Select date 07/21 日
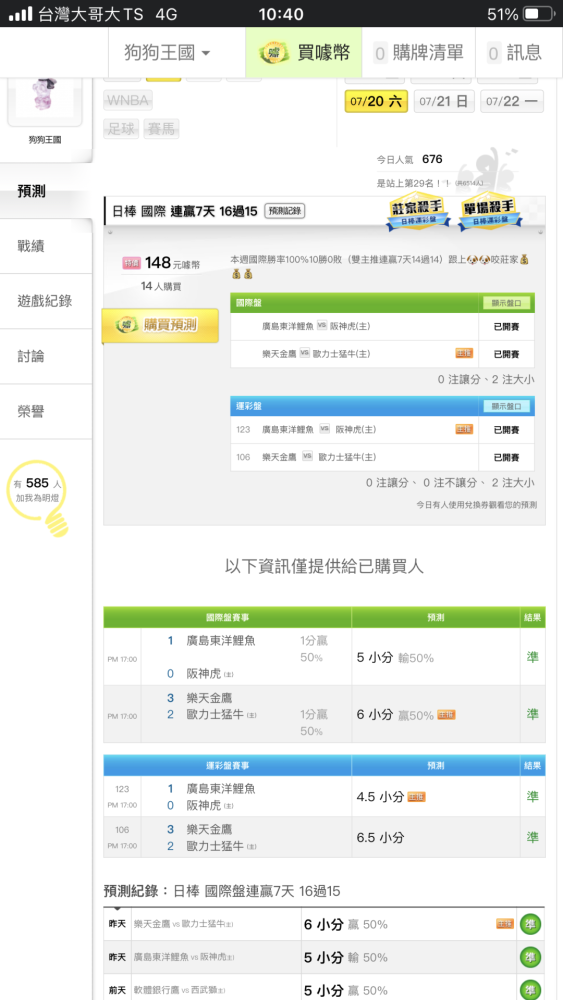 tap(444, 101)
